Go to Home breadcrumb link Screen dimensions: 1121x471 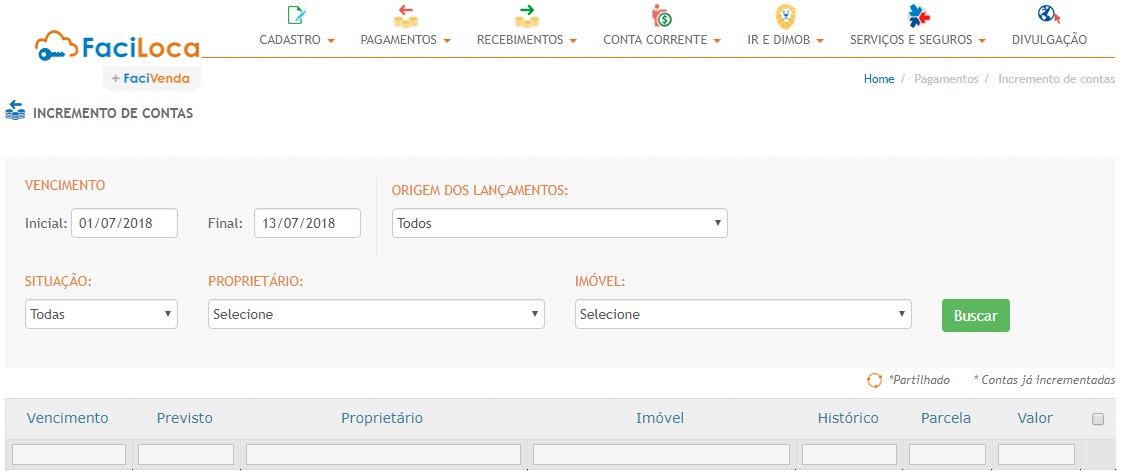coord(878,79)
